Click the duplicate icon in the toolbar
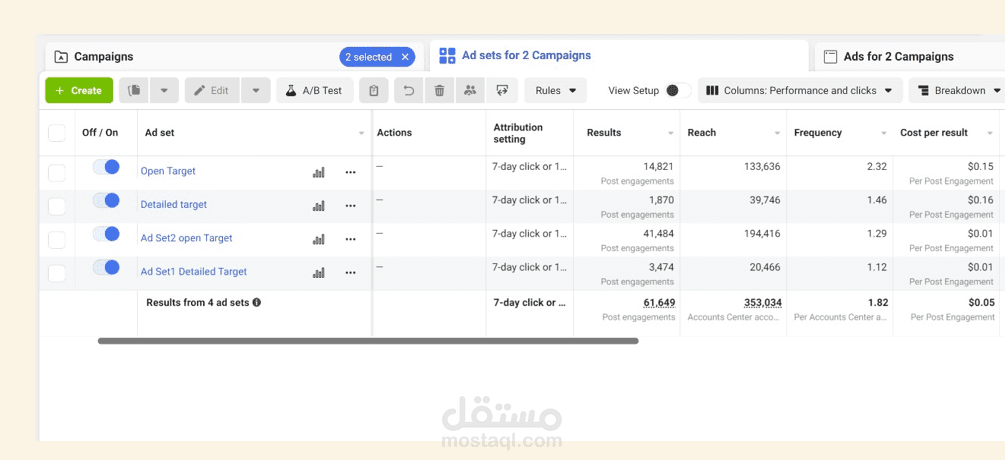1005x460 pixels. 134,90
